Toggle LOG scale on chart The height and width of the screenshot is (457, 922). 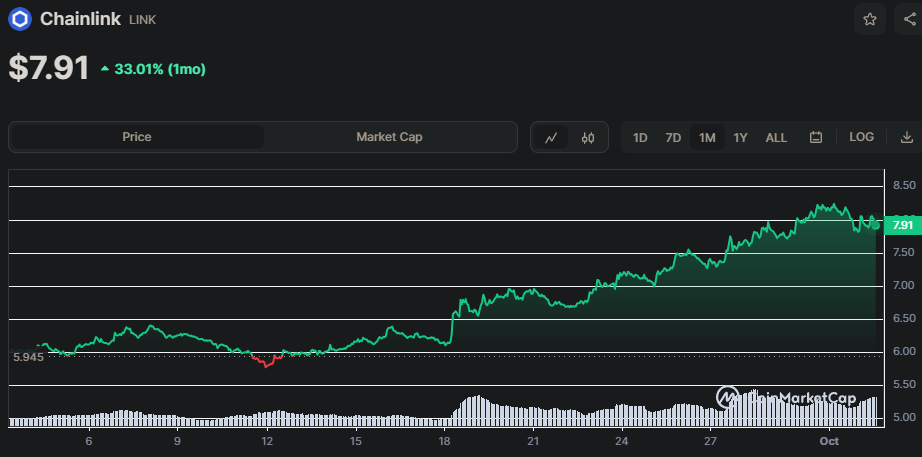pos(861,137)
